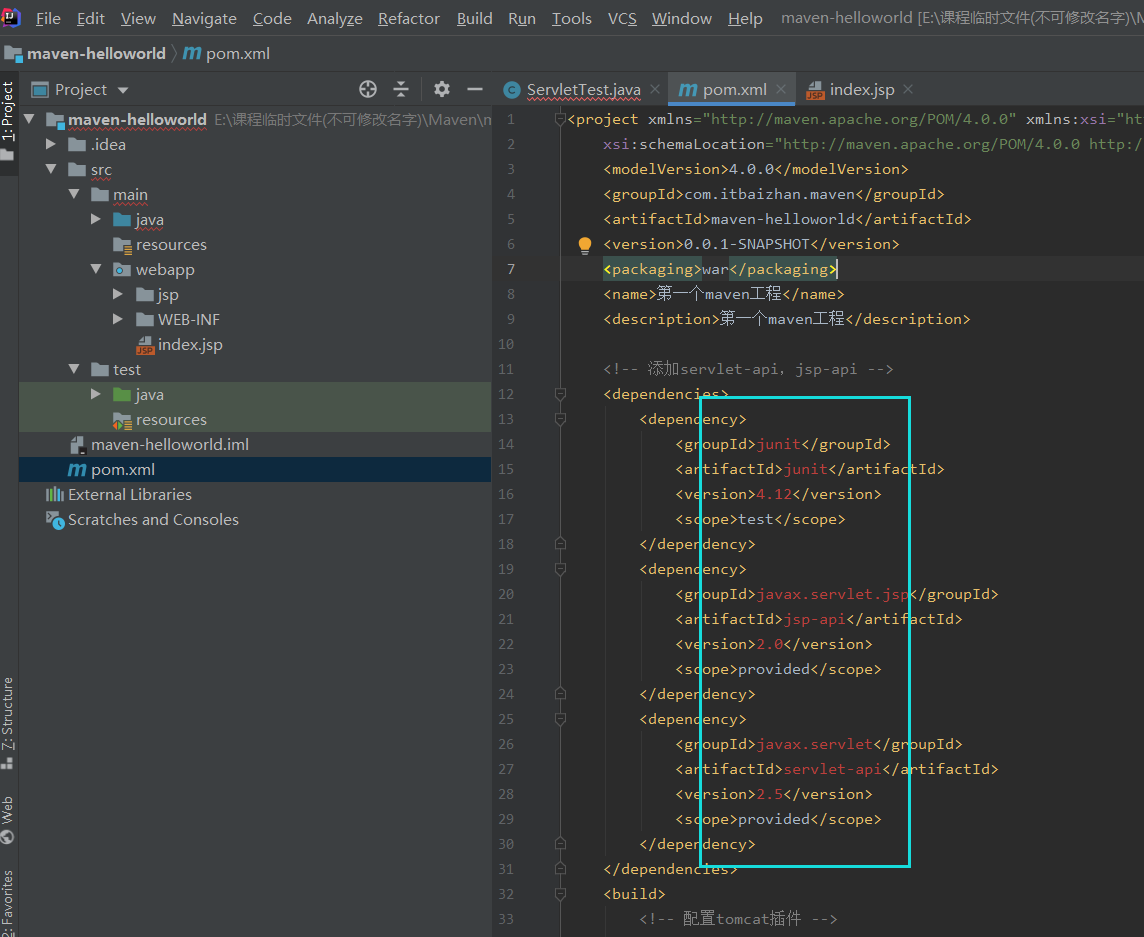Click pom.xml in the breadcrumb bar
The width and height of the screenshot is (1144, 937).
238,53
